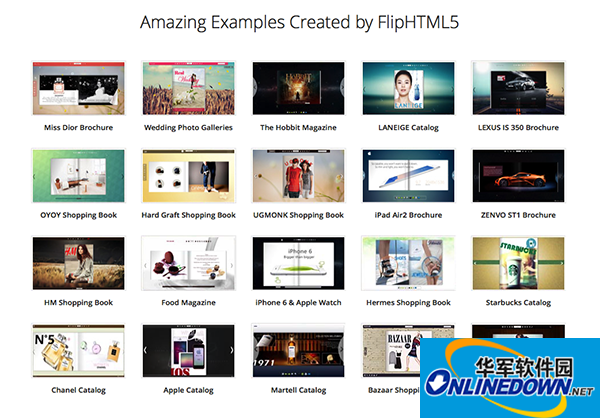Open the Hard Graft Shopping Book thumbnail
This screenshot has height=418, width=600.
click(188, 176)
